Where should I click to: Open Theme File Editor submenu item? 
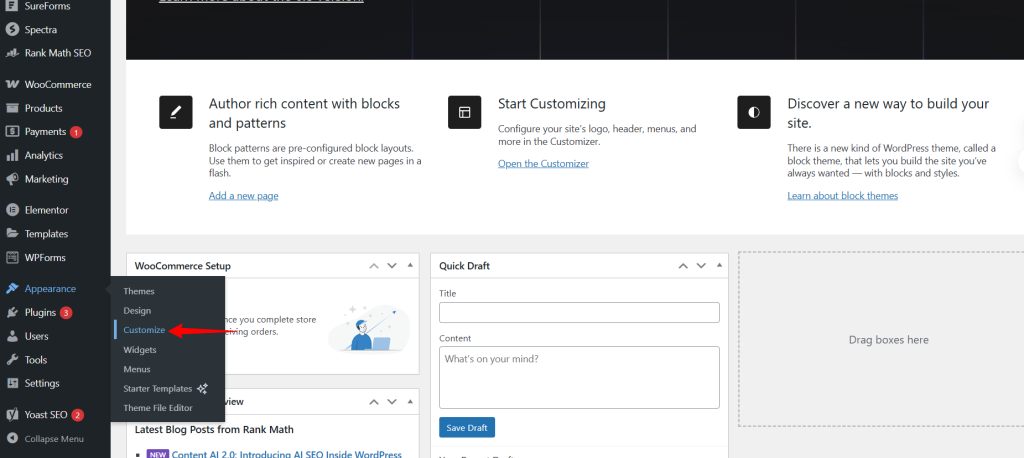point(158,408)
